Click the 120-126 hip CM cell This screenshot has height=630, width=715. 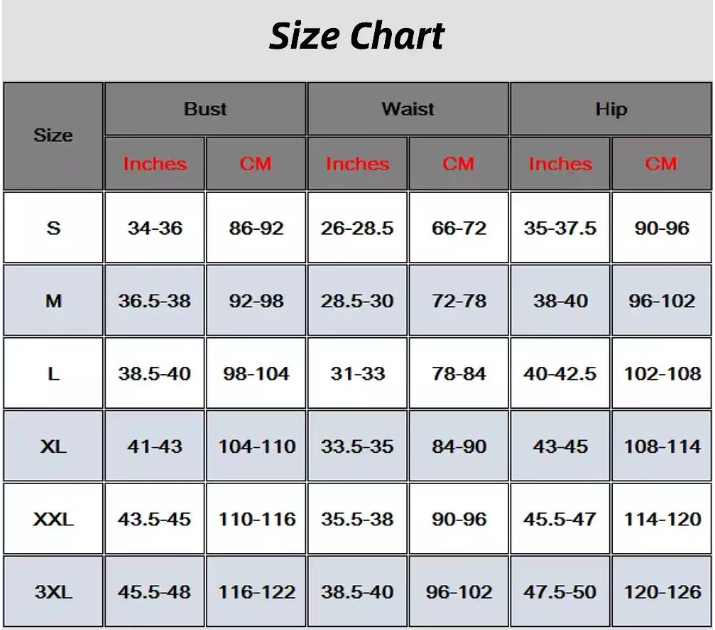[x=662, y=592]
